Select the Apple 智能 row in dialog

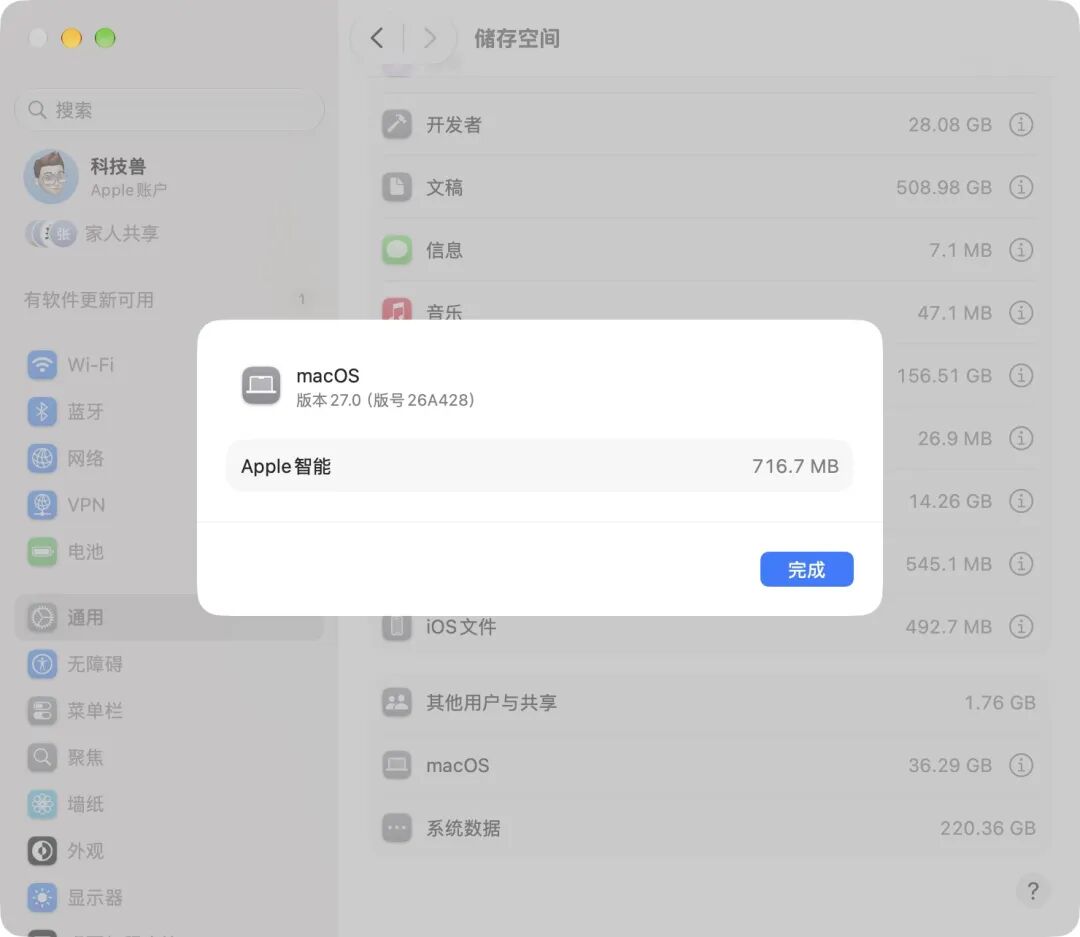pos(539,466)
